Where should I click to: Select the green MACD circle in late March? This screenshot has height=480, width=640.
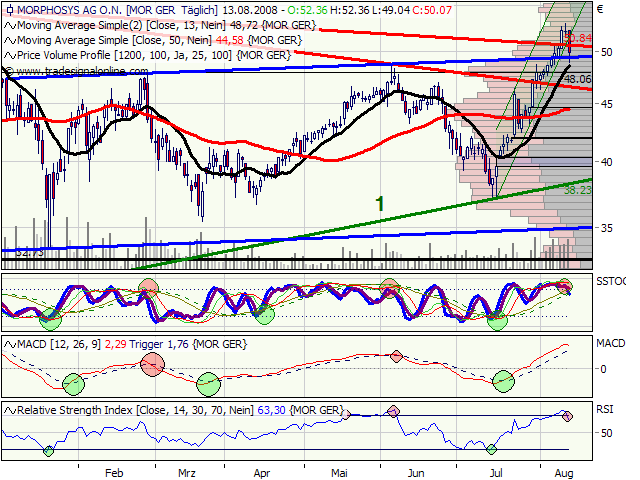point(209,384)
